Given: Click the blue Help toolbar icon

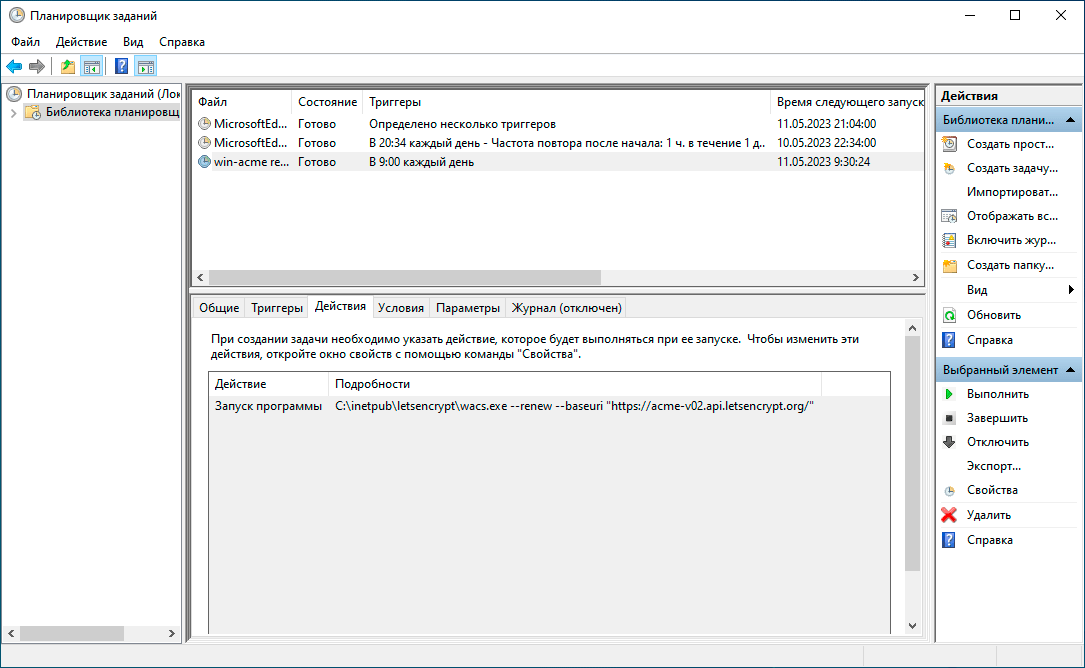Looking at the screenshot, I should pos(121,67).
